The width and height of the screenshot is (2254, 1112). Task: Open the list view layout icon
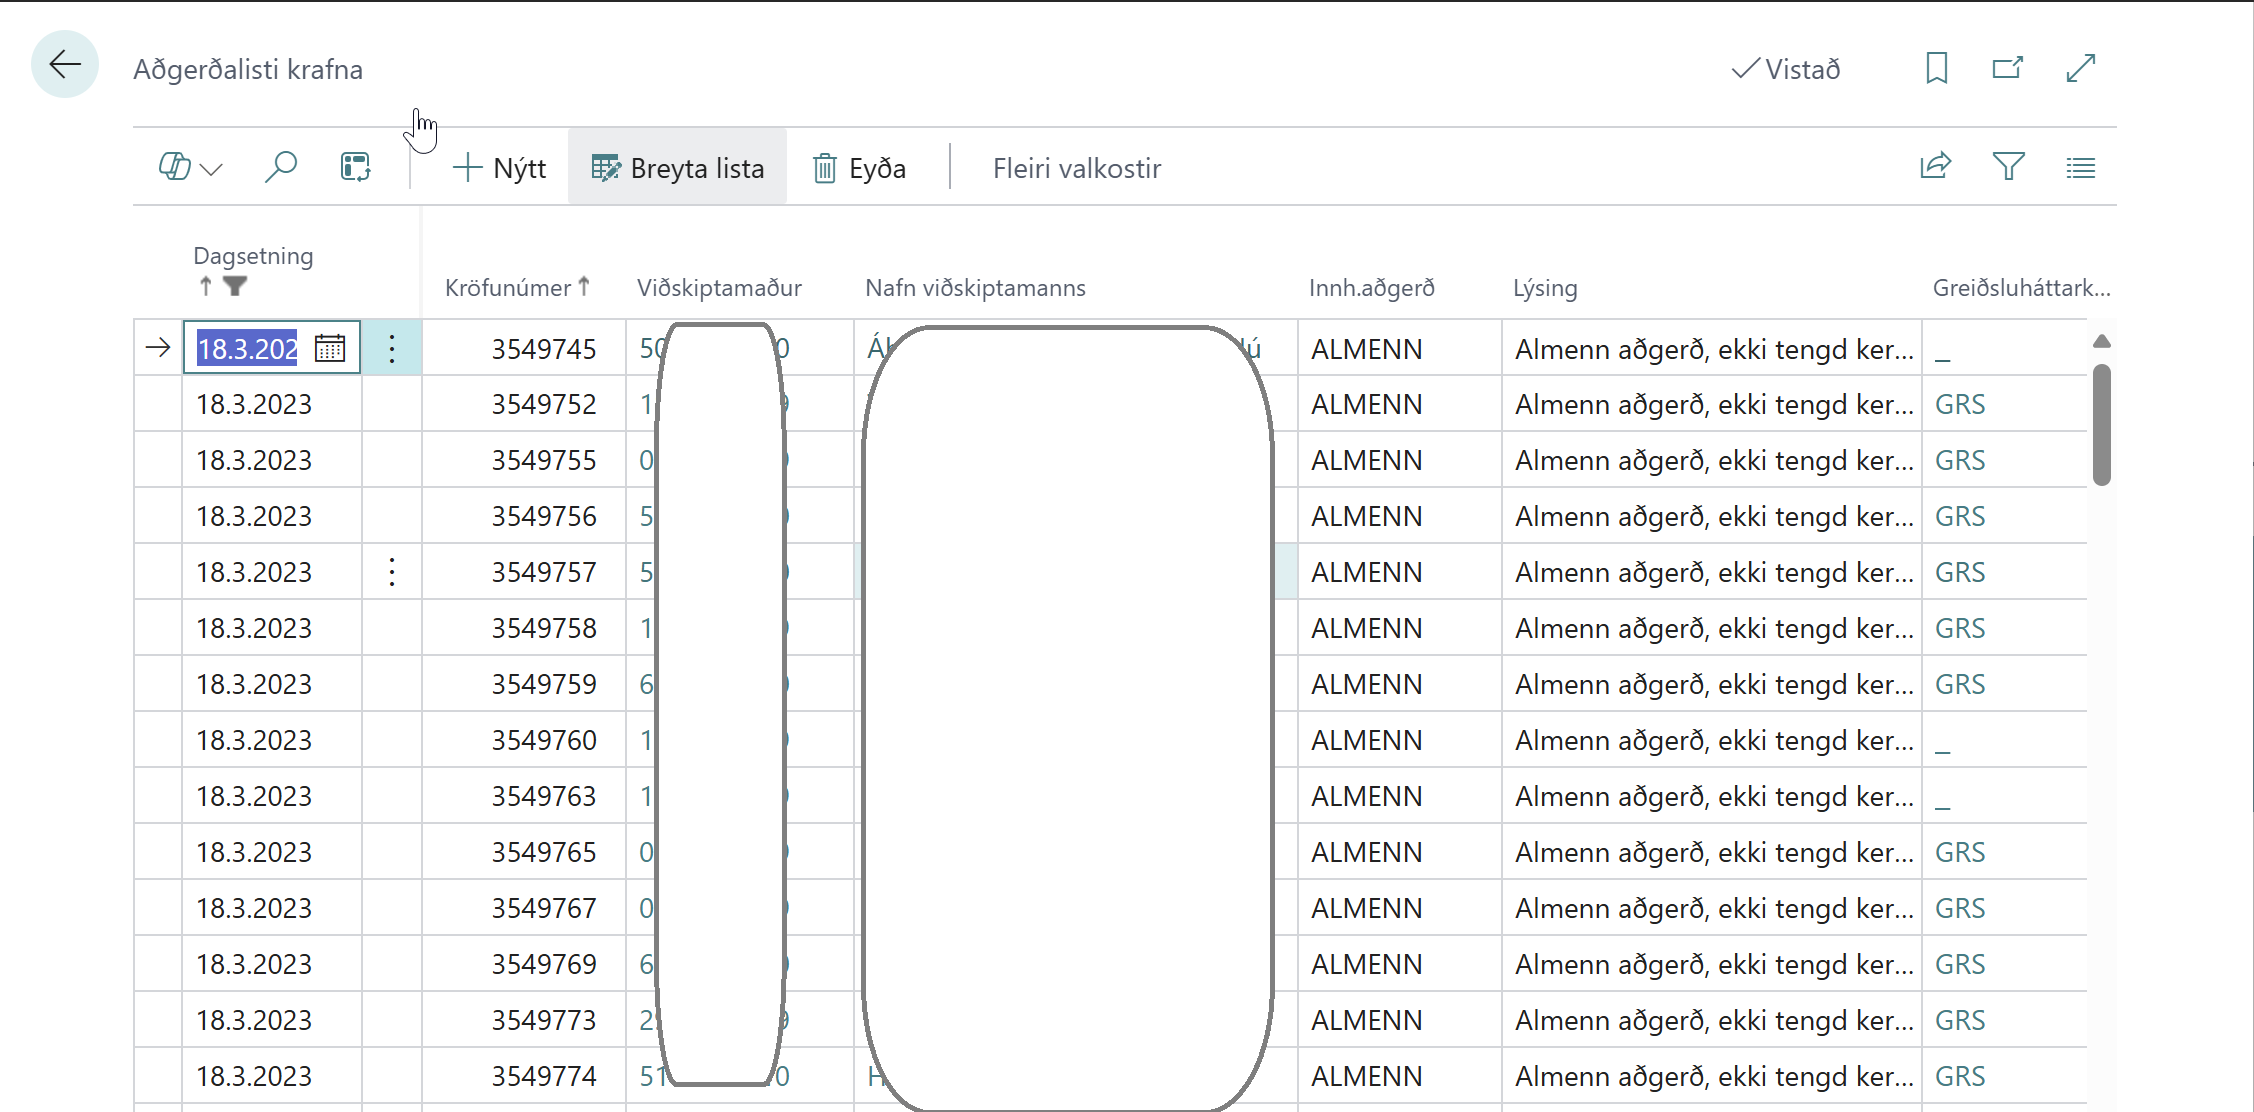pyautogui.click(x=2080, y=167)
